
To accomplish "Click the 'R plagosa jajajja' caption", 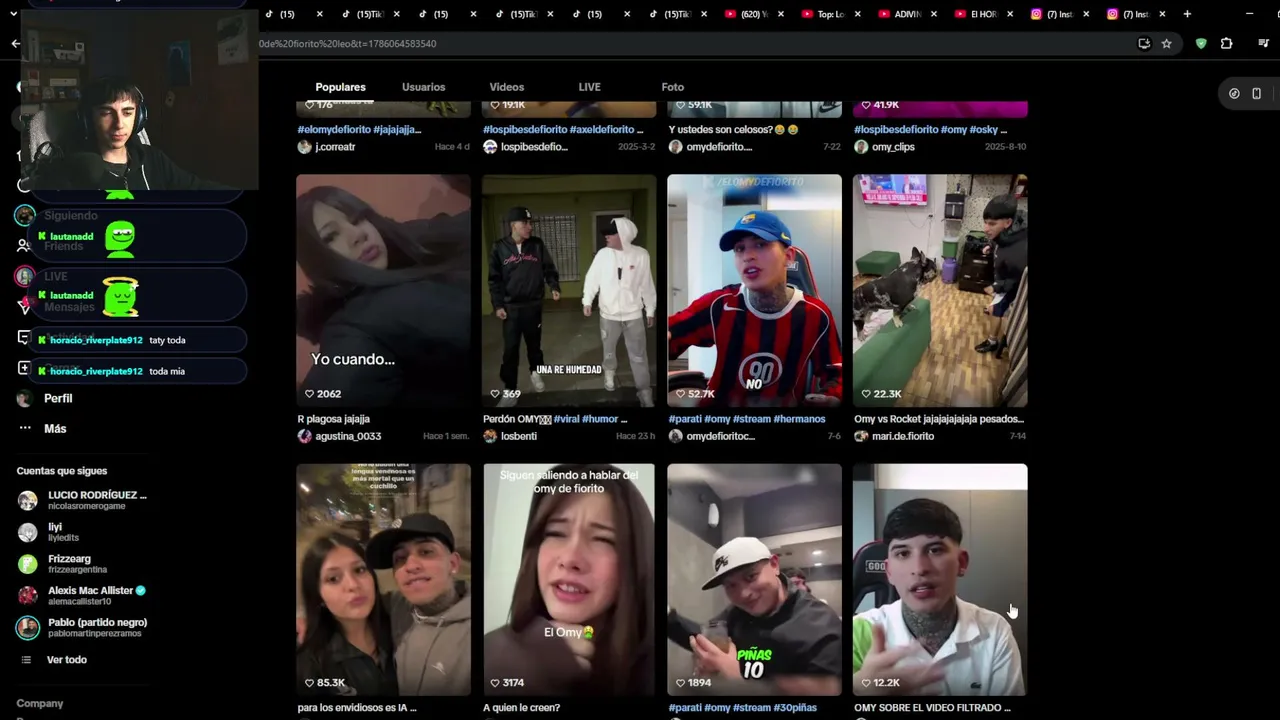I will tap(334, 419).
